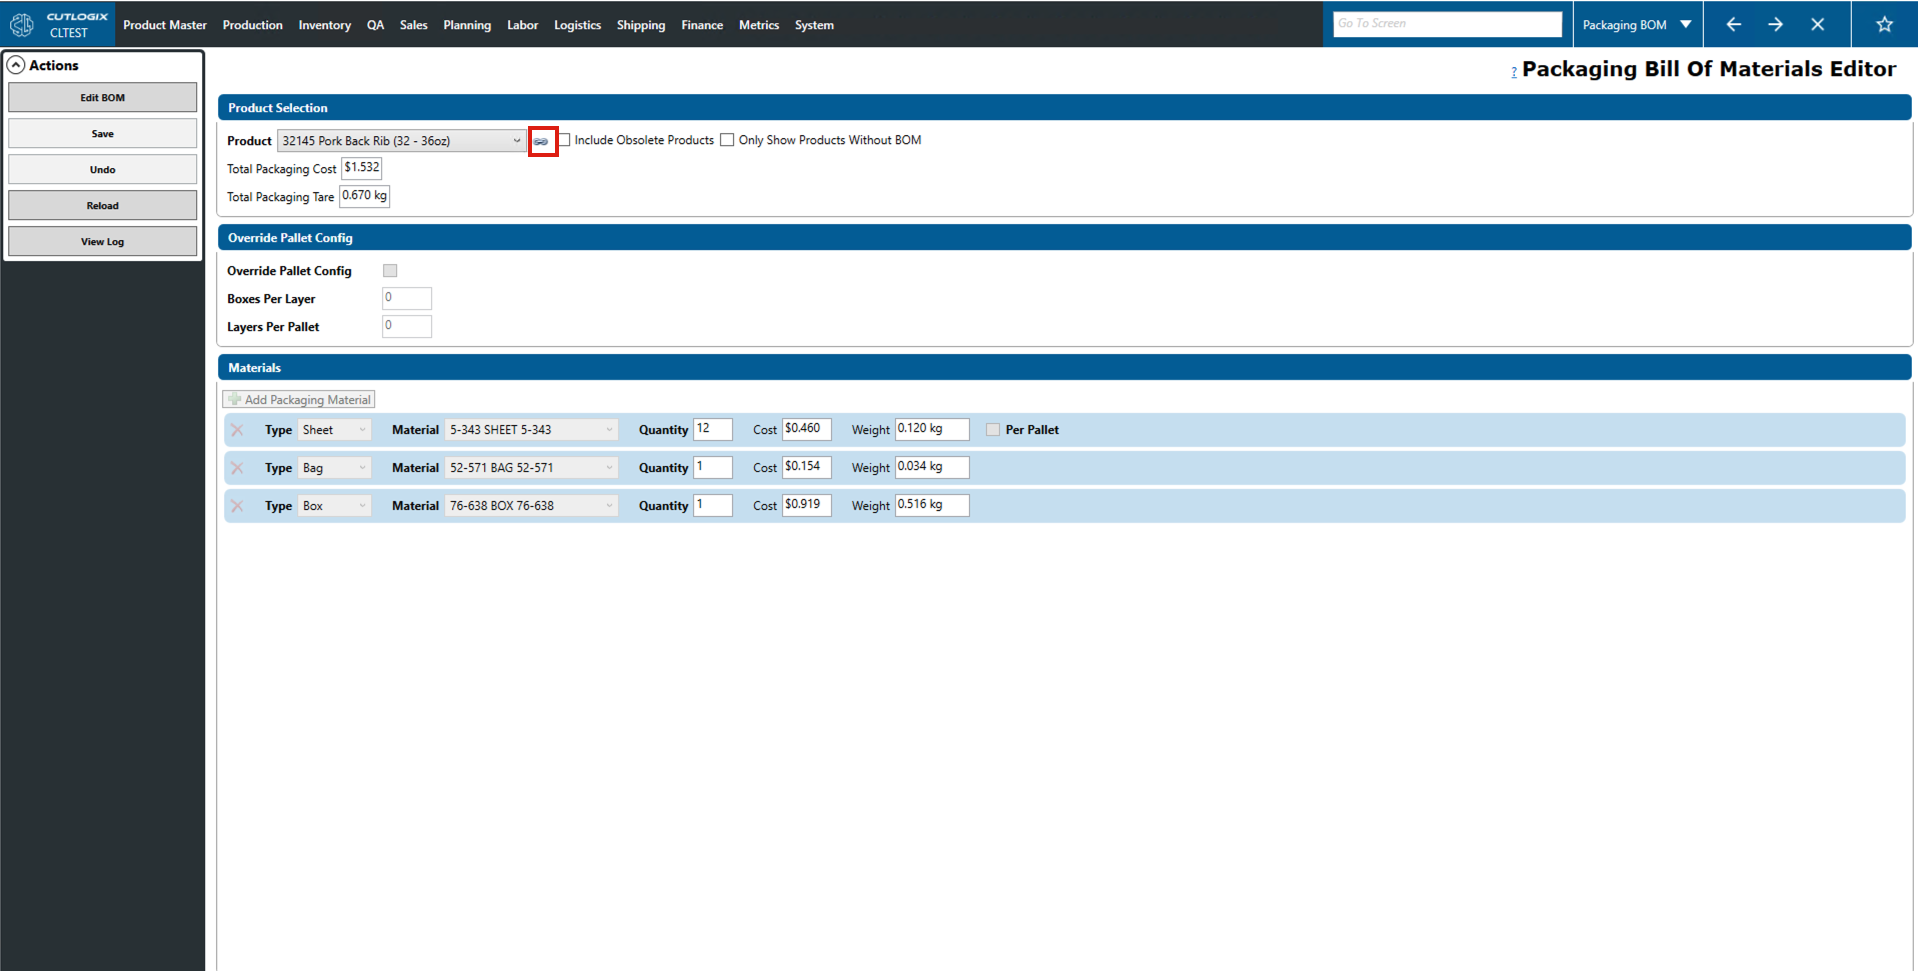1918x971 pixels.
Task: Expand the Packaging BOM screen dropdown
Action: point(1686,25)
